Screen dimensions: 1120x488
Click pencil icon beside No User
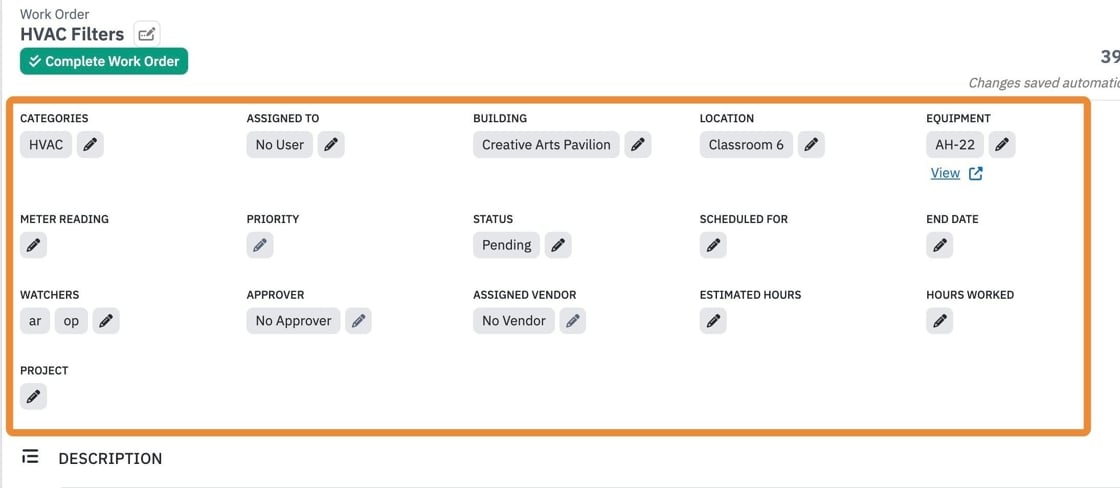coord(331,145)
